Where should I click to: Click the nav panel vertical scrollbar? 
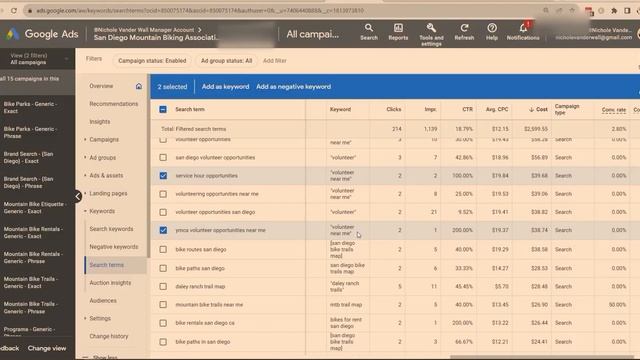tap(149, 167)
